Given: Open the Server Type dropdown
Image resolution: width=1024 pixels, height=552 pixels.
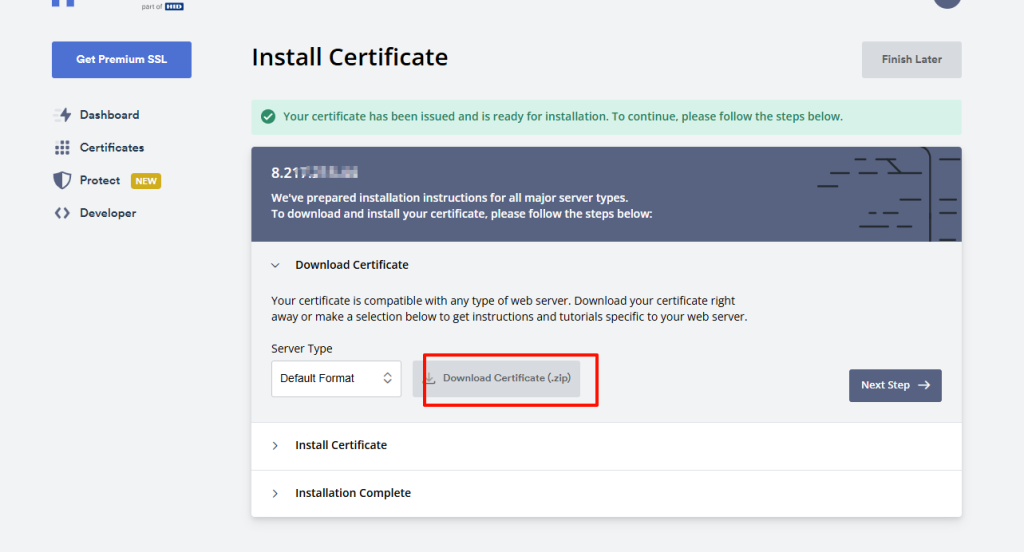Looking at the screenshot, I should (336, 379).
